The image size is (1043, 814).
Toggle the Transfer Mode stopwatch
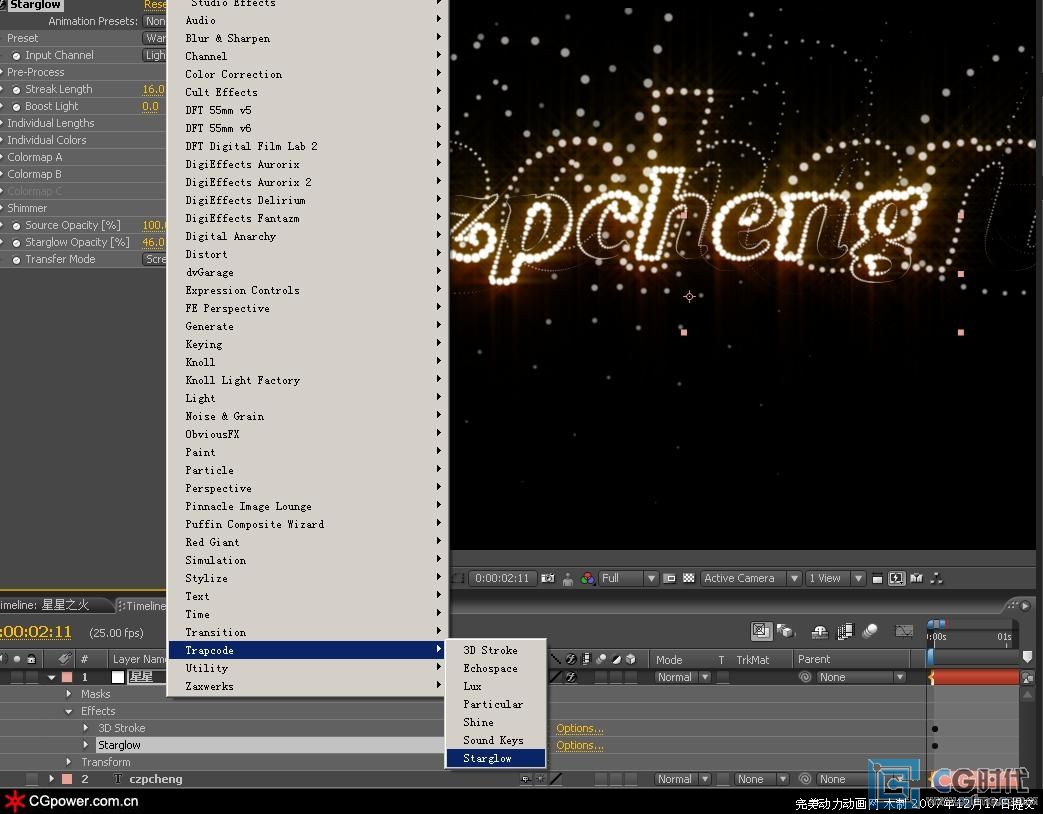click(17, 260)
